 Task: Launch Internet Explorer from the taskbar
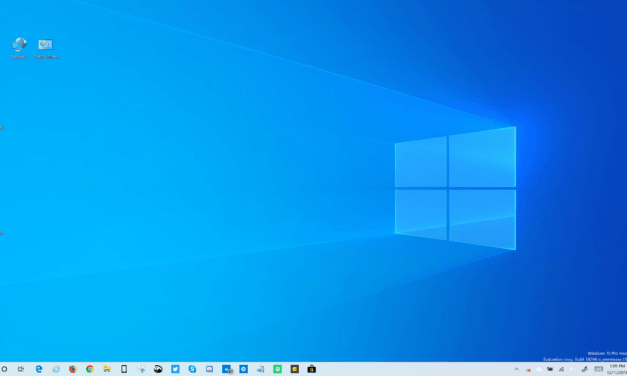click(56, 369)
